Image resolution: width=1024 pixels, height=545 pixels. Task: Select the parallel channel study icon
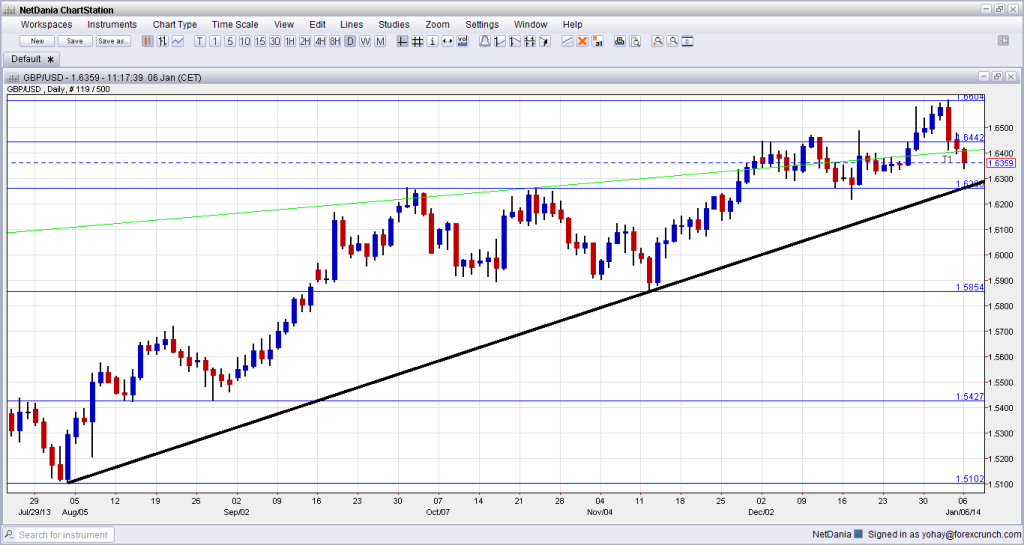530,41
